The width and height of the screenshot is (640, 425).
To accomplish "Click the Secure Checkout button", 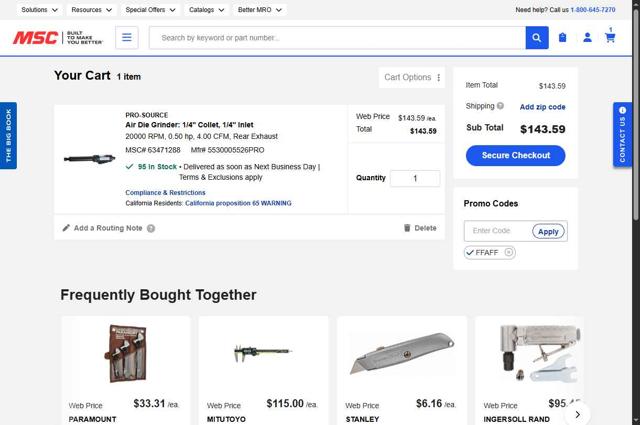I will coord(515,155).
